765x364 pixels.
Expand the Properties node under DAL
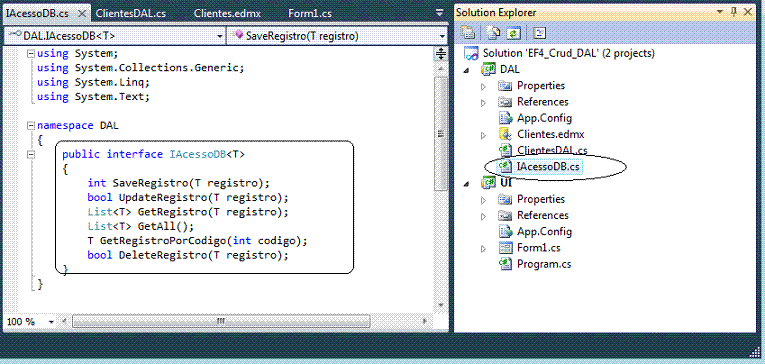(483, 86)
